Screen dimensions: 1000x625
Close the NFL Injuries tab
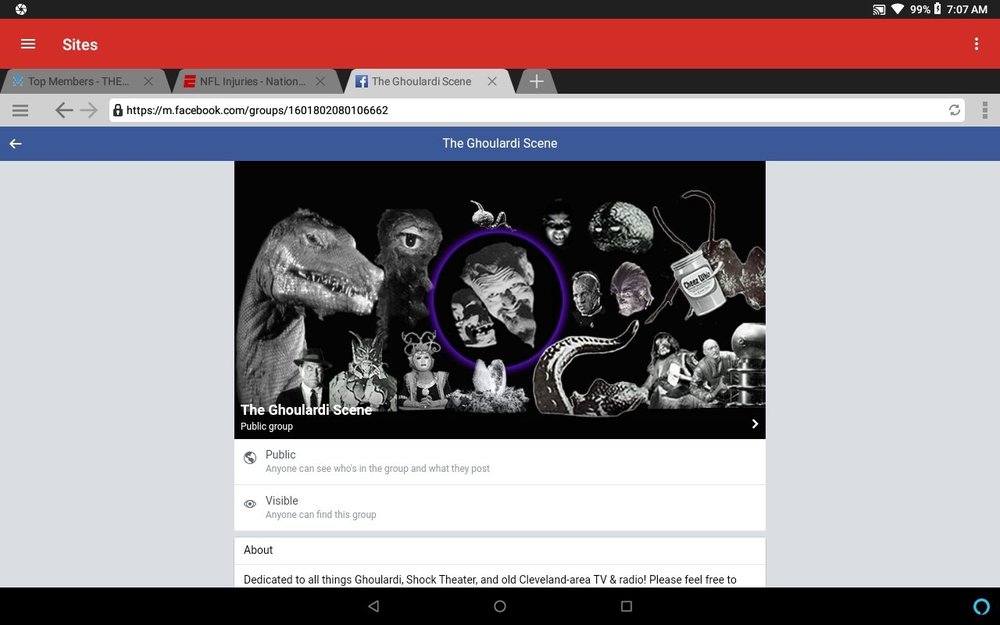click(320, 82)
